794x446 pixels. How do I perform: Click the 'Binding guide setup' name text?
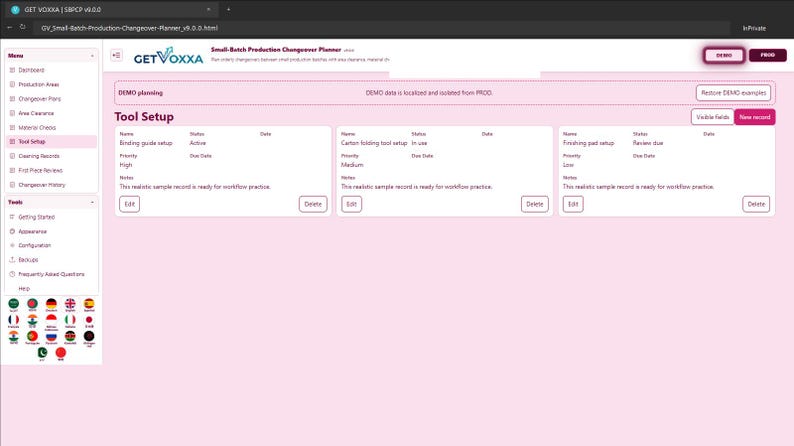[x=146, y=143]
